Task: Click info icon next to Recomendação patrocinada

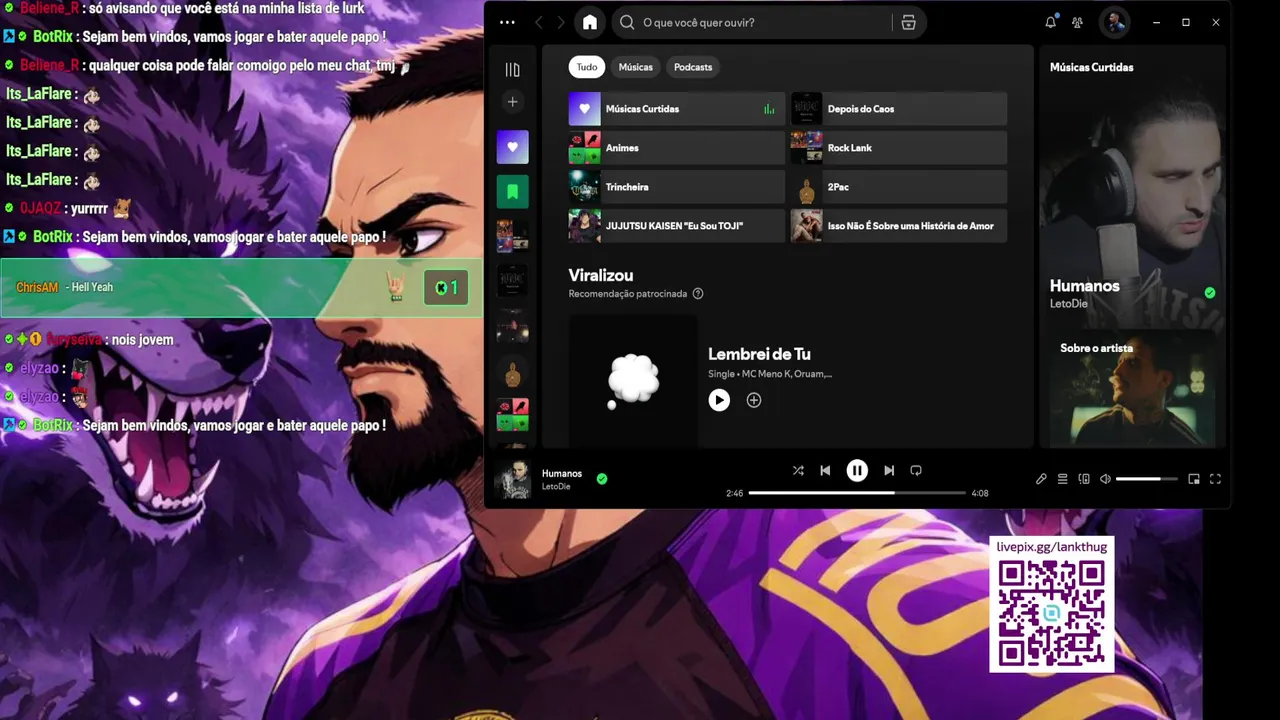Action: click(698, 294)
